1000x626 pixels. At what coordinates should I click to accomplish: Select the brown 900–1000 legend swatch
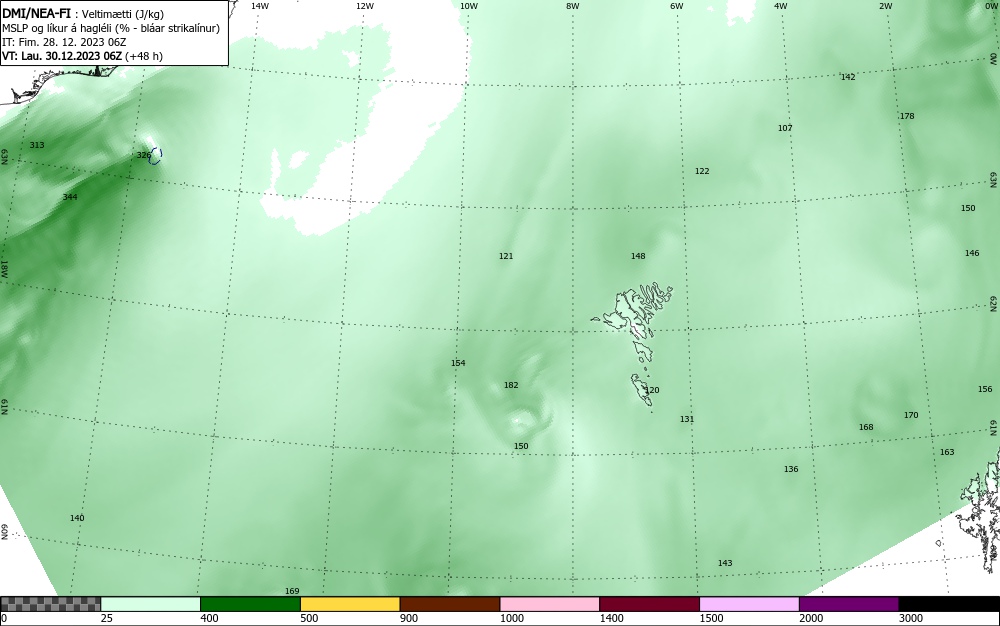[450, 604]
